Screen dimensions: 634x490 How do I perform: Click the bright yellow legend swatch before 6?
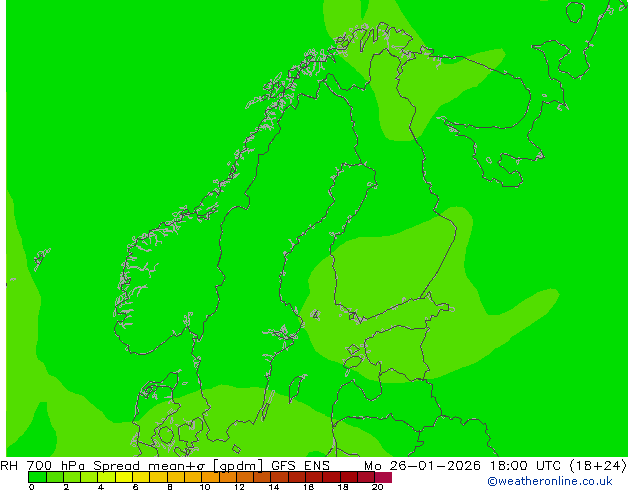point(124,477)
